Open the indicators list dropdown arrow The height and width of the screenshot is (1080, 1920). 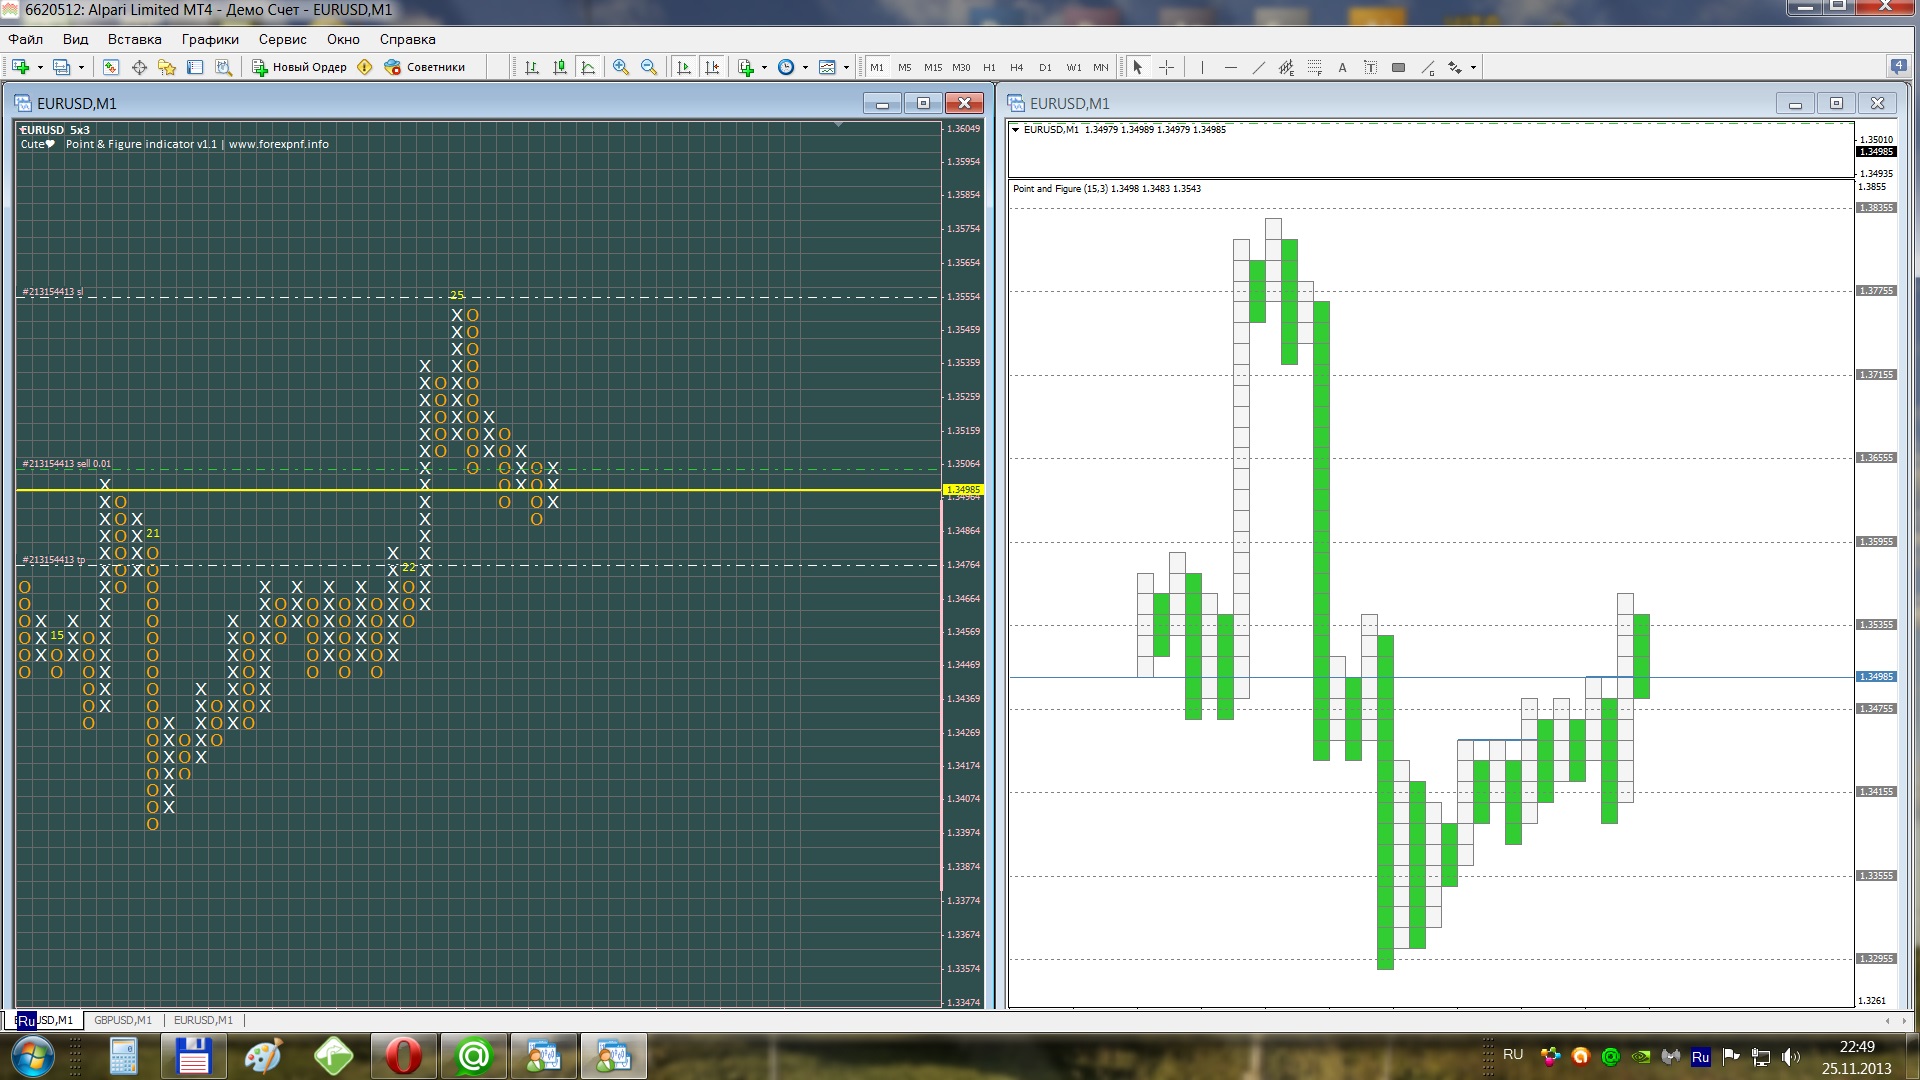pyautogui.click(x=764, y=67)
